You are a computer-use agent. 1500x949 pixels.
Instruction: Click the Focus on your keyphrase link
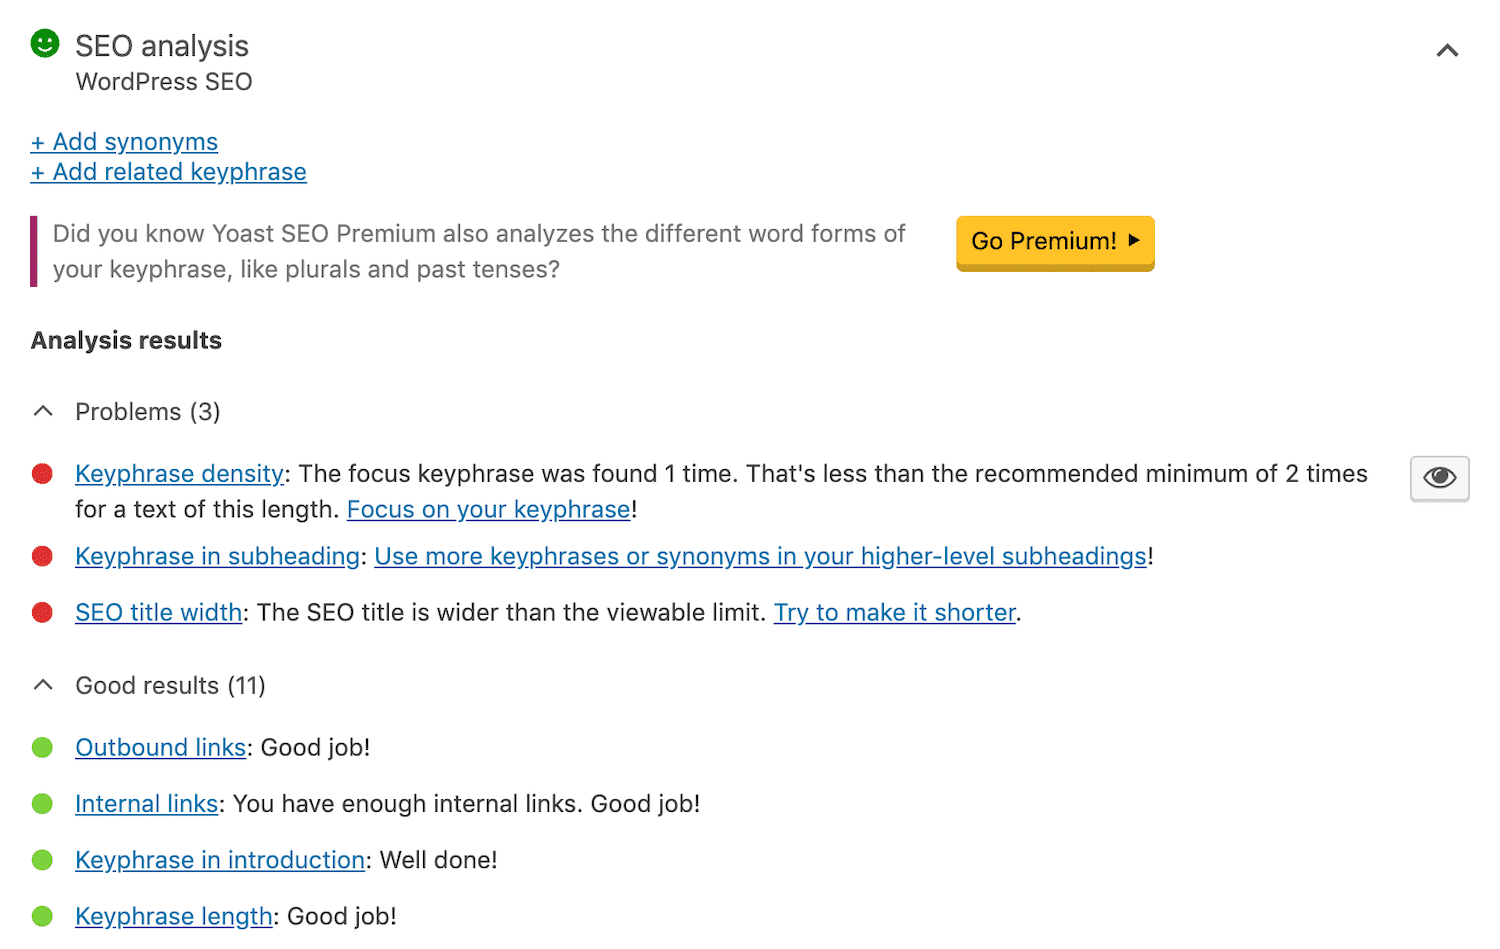[487, 509]
